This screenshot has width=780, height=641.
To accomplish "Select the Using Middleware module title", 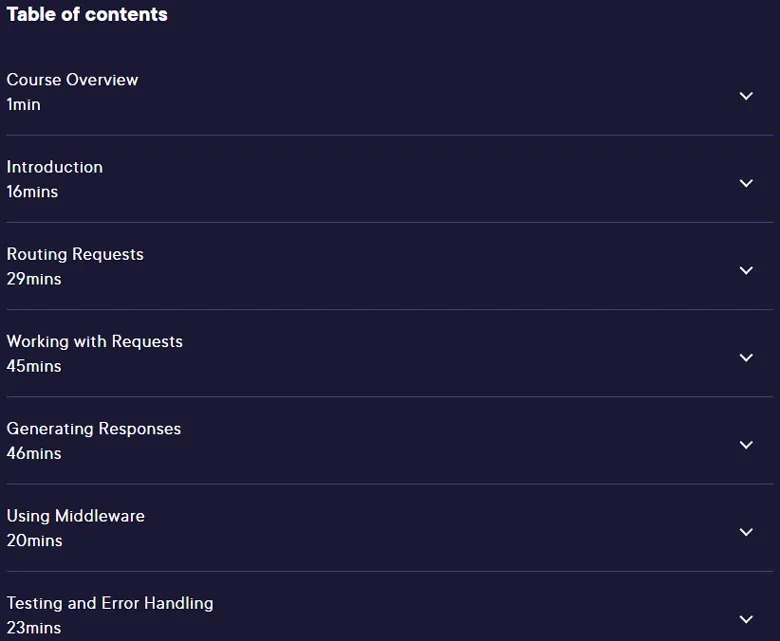I will (76, 516).
